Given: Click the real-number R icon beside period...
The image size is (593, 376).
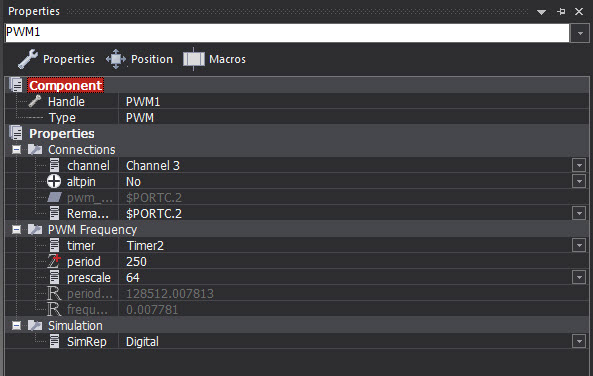Looking at the screenshot, I should [x=54, y=293].
